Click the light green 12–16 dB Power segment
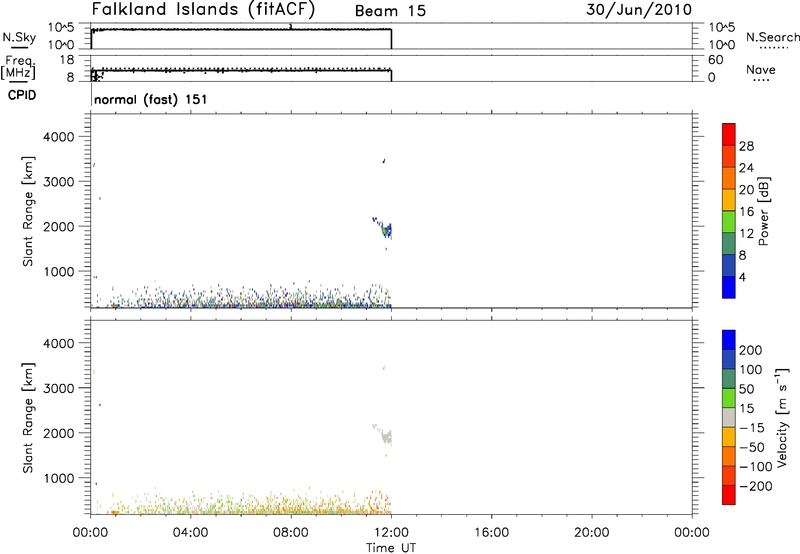 [729, 221]
